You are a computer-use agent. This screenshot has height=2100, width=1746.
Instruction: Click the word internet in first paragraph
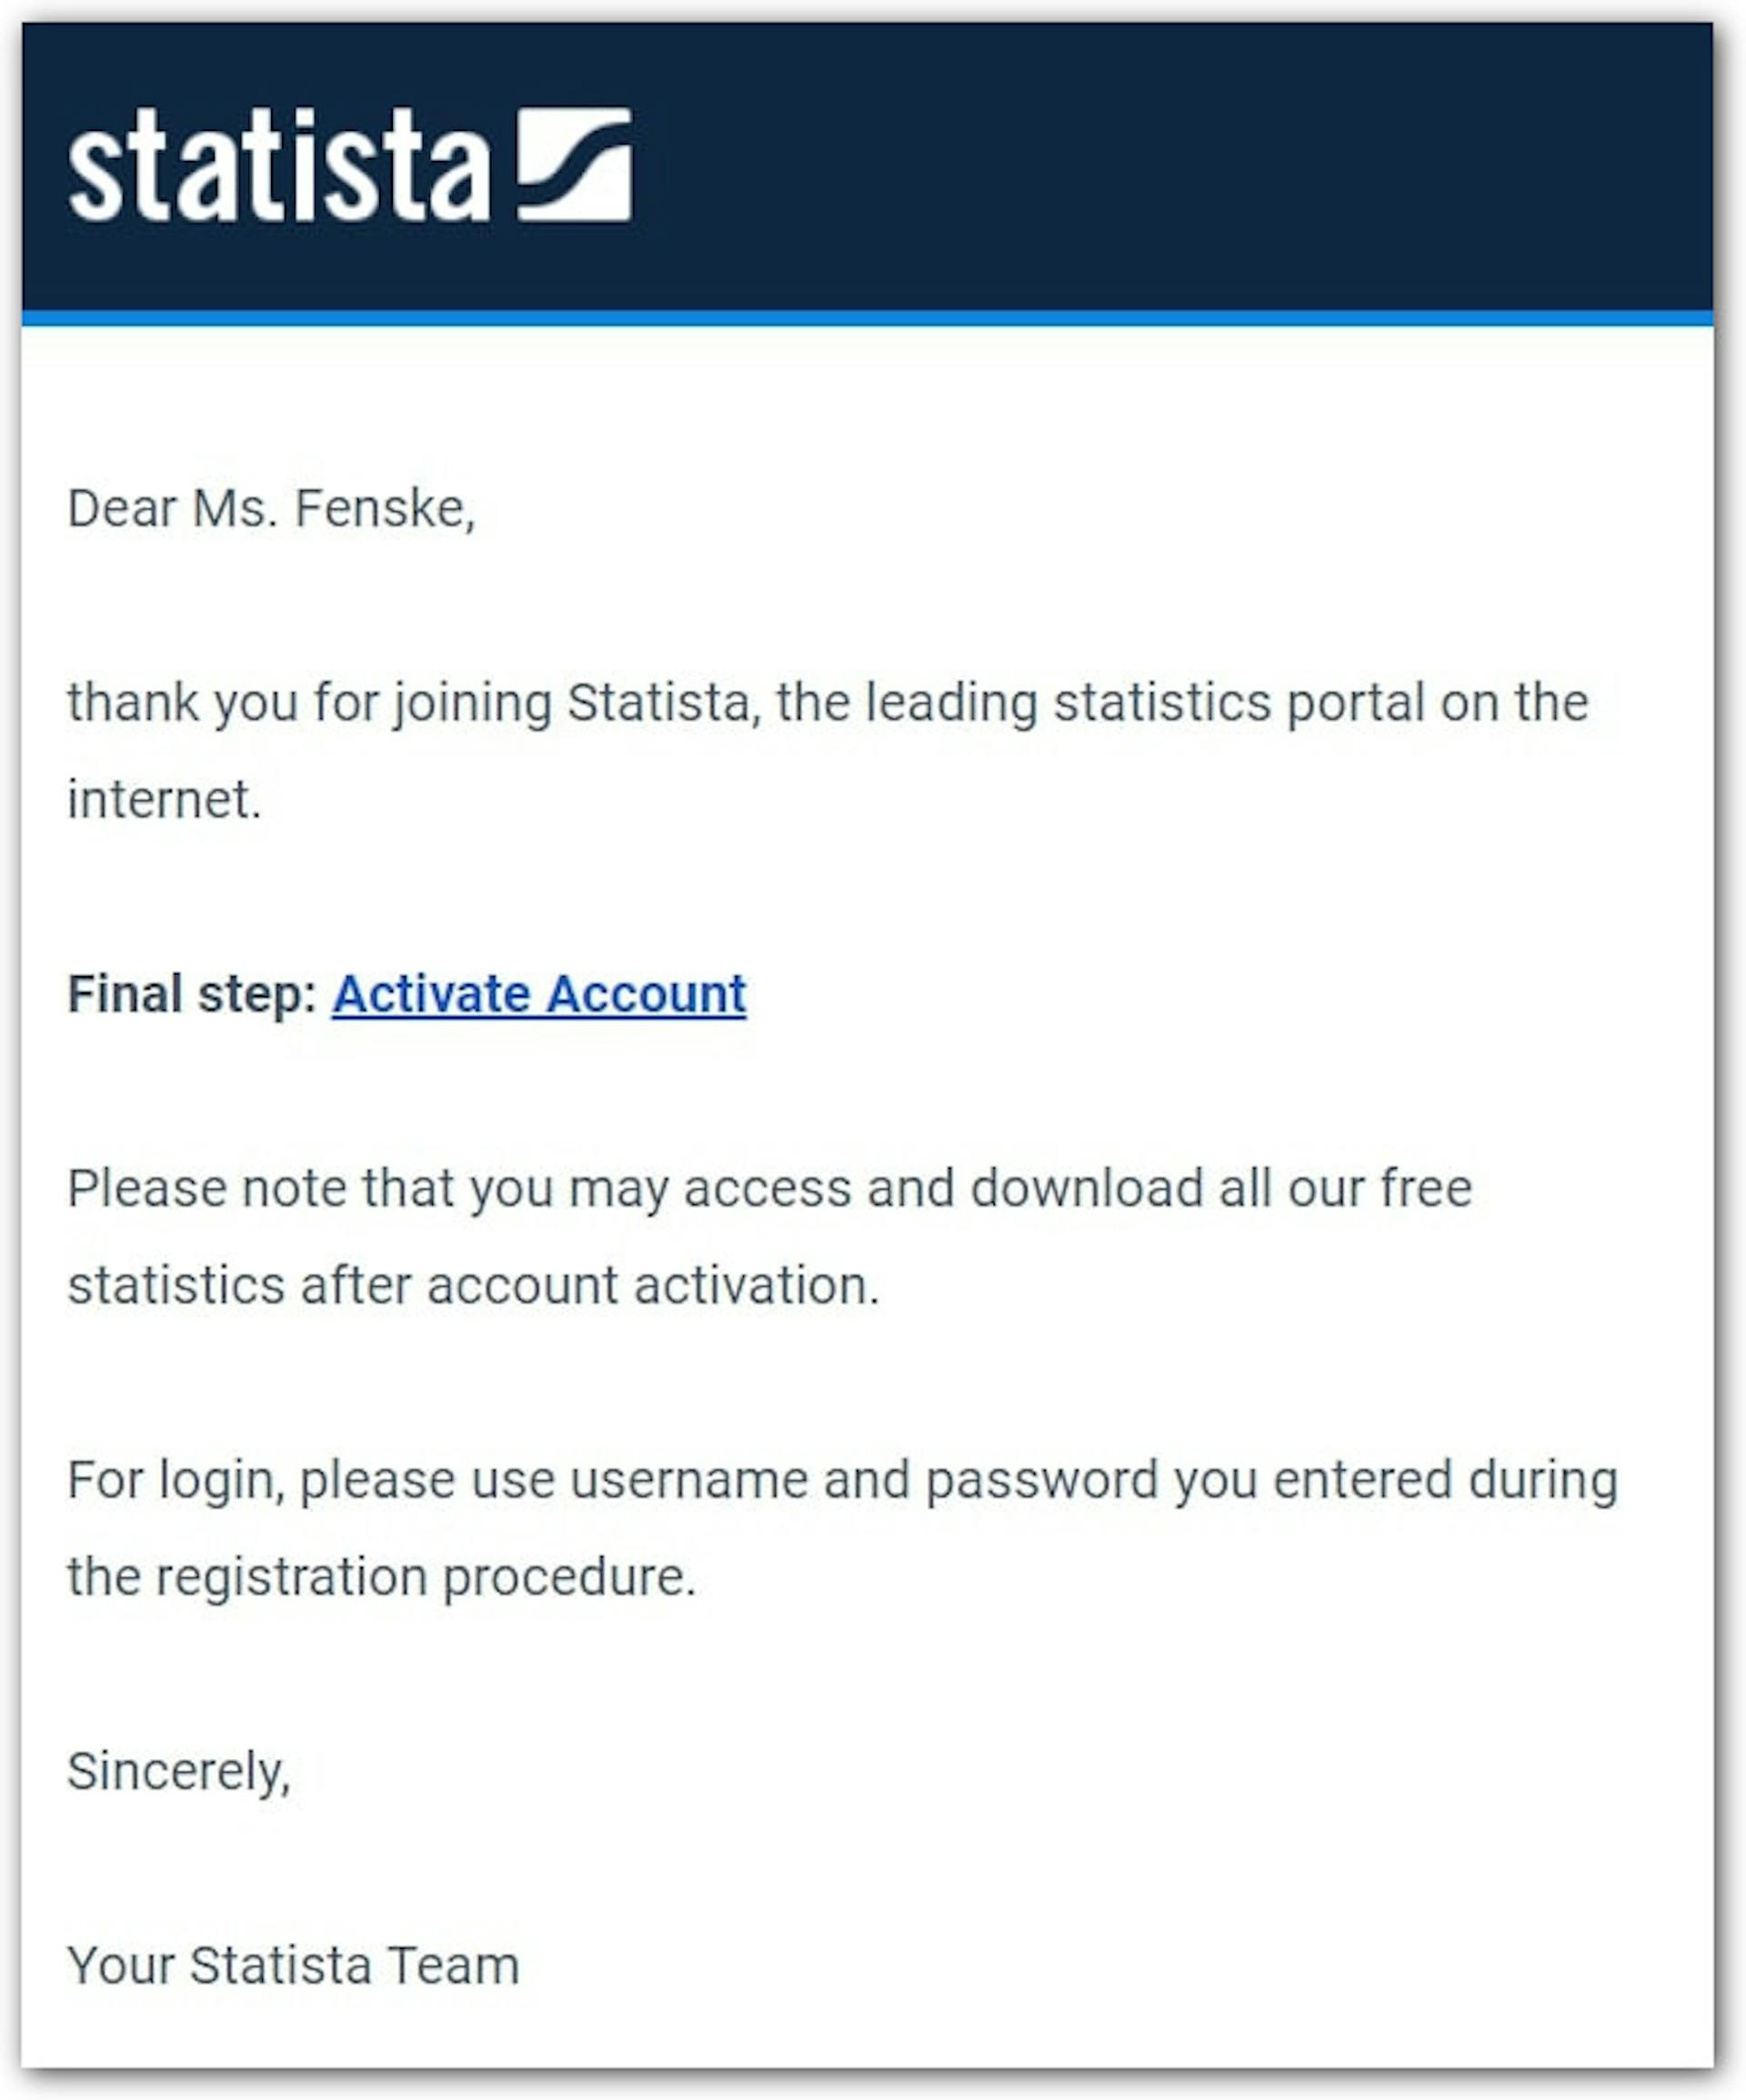click(x=164, y=800)
